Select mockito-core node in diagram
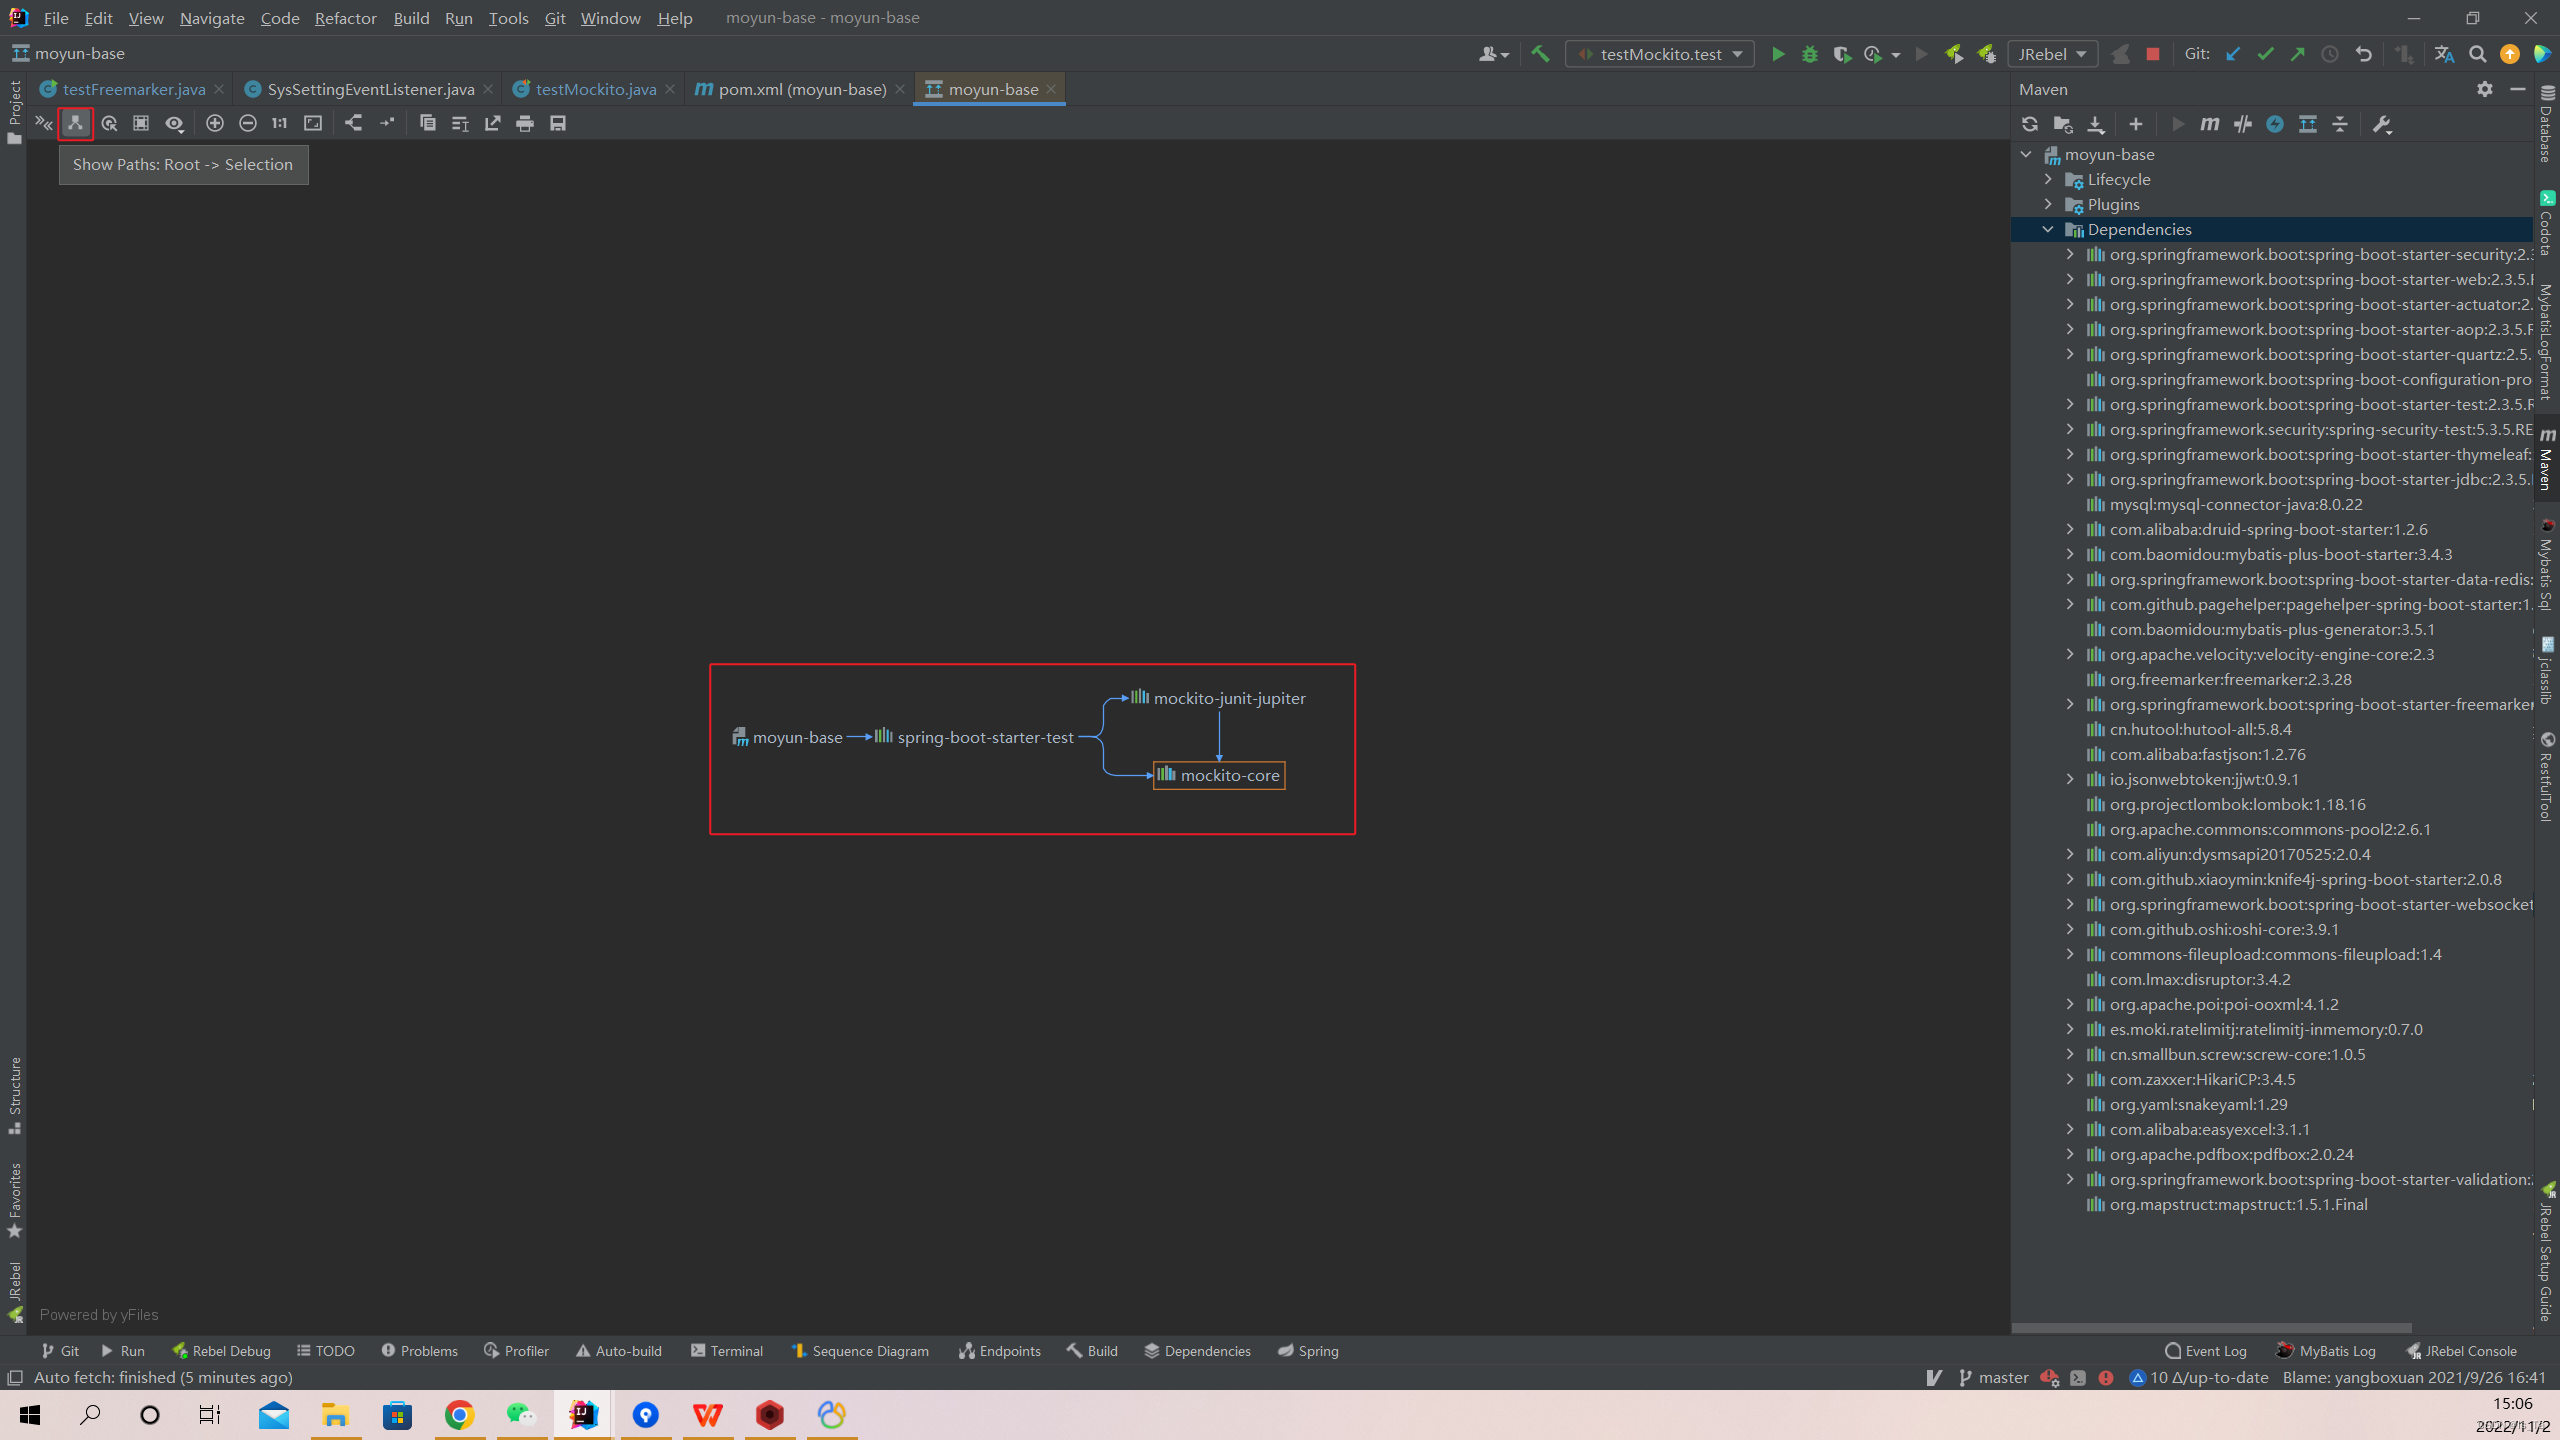The width and height of the screenshot is (2560, 1440). 1219,775
